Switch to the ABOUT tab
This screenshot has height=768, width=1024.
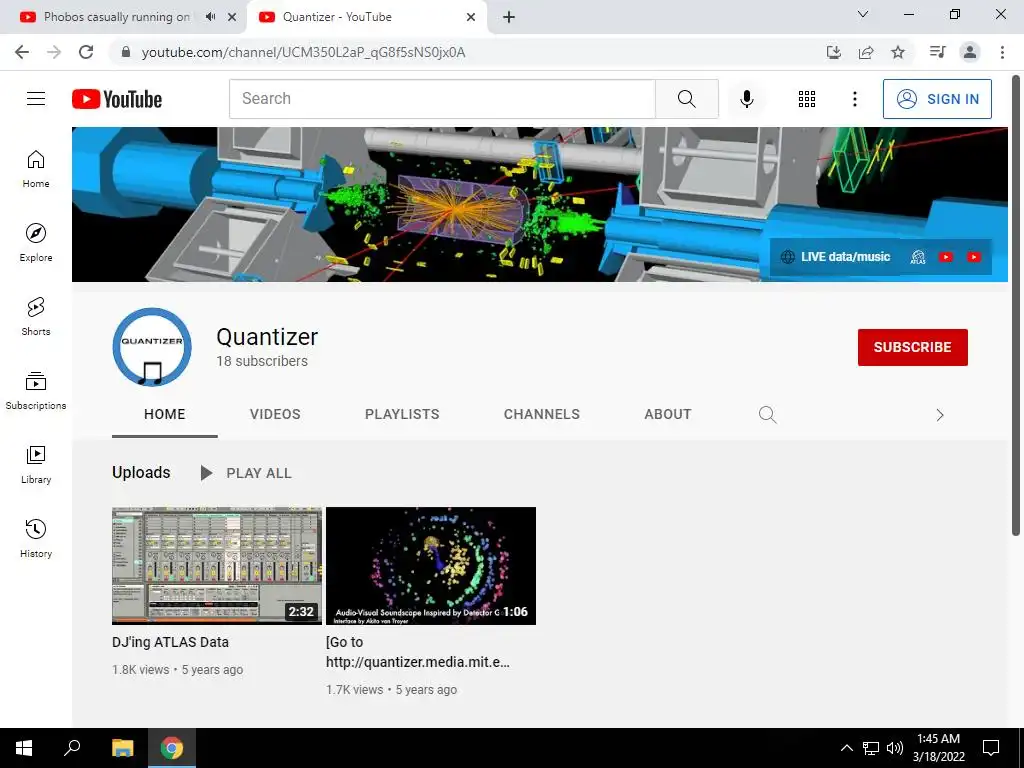667,414
